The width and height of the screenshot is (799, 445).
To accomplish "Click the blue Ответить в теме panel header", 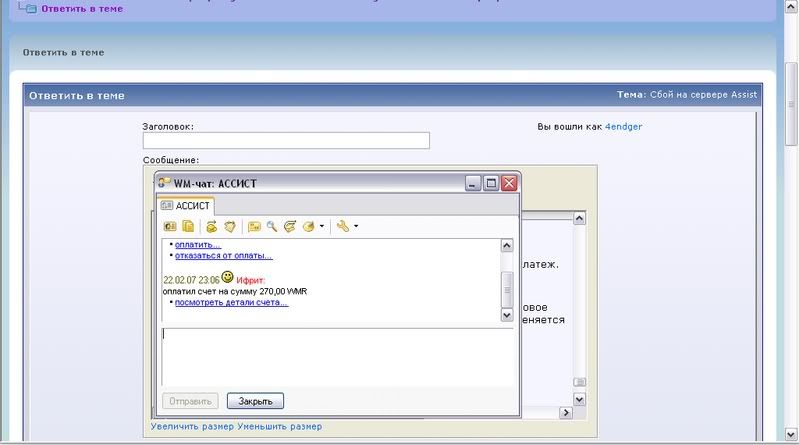I will (393, 95).
